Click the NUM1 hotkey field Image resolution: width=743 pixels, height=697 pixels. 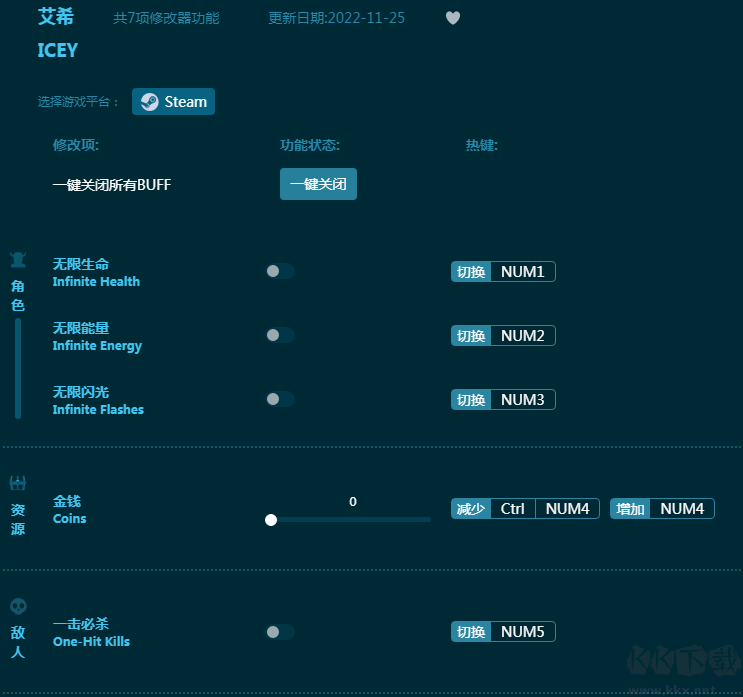522,272
